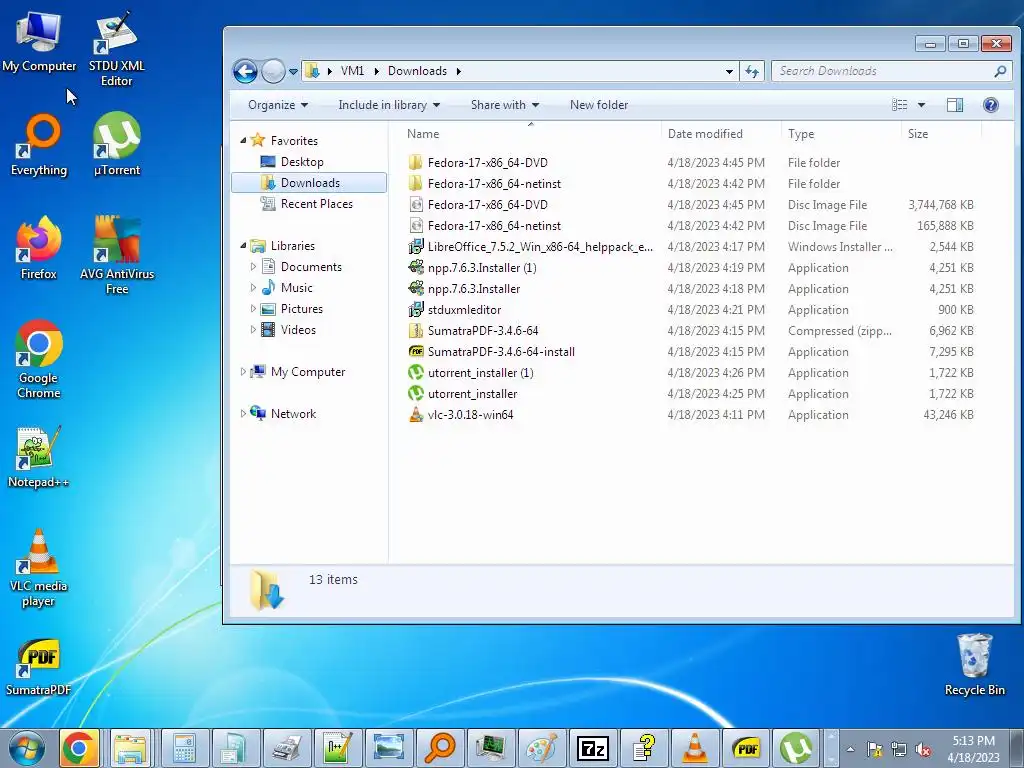
Task: Launch Everything search desktop shortcut
Action: click(39, 145)
